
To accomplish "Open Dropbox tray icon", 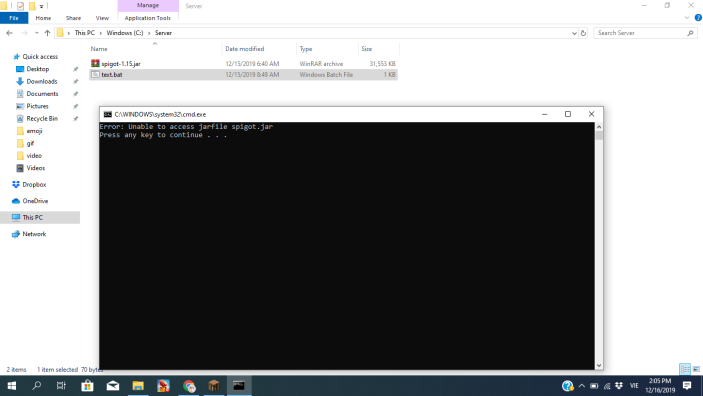I will (x=619, y=386).
